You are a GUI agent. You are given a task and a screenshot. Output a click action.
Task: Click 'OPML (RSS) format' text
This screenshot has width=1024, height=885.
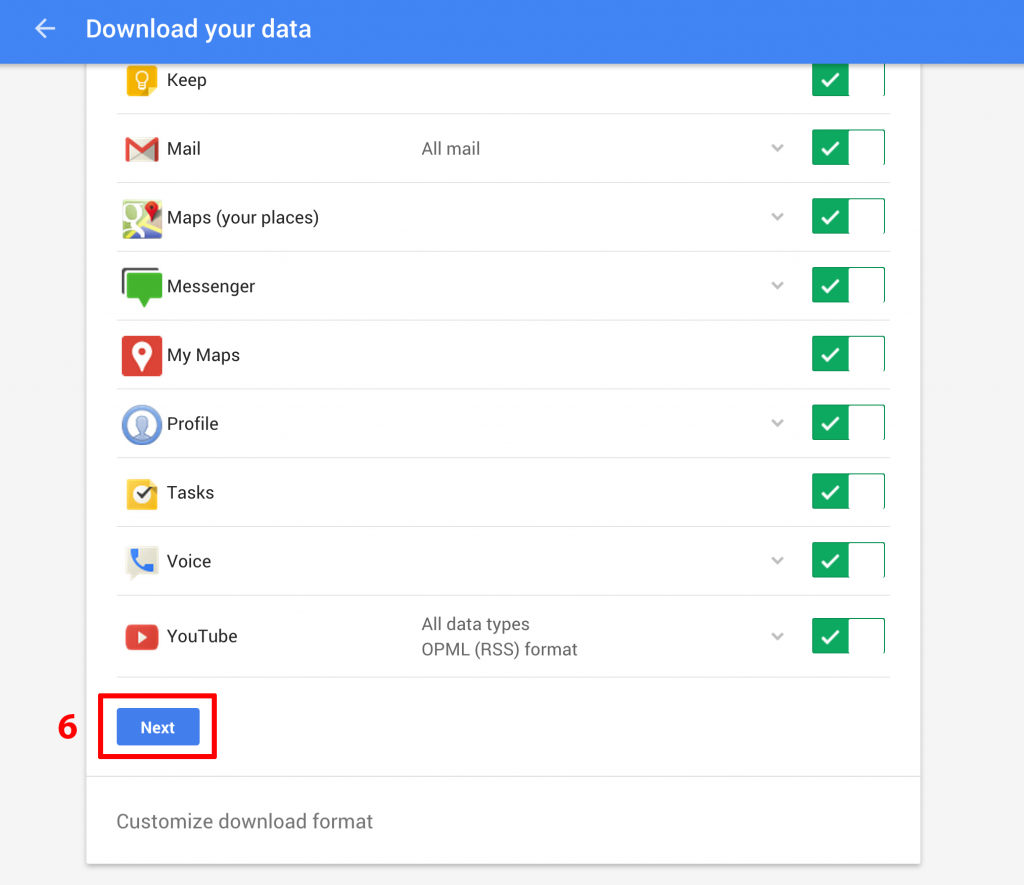tap(500, 649)
